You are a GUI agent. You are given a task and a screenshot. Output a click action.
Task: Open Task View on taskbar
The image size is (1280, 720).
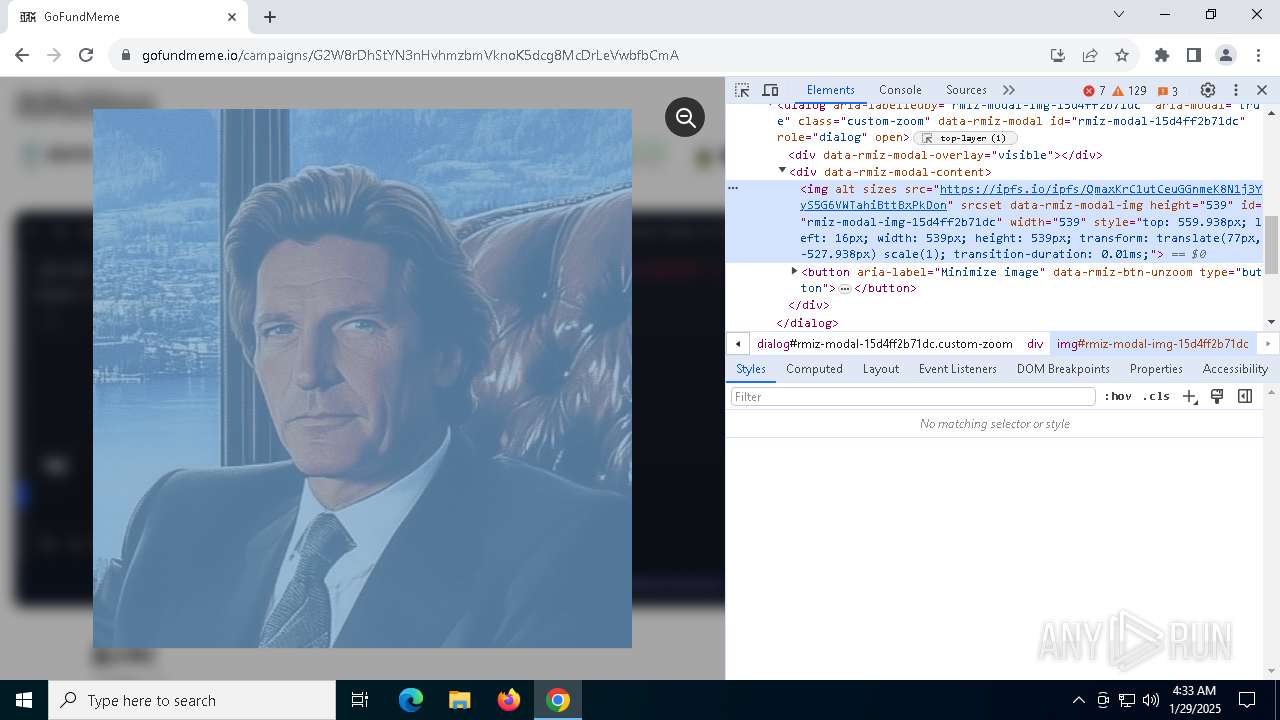pos(360,700)
